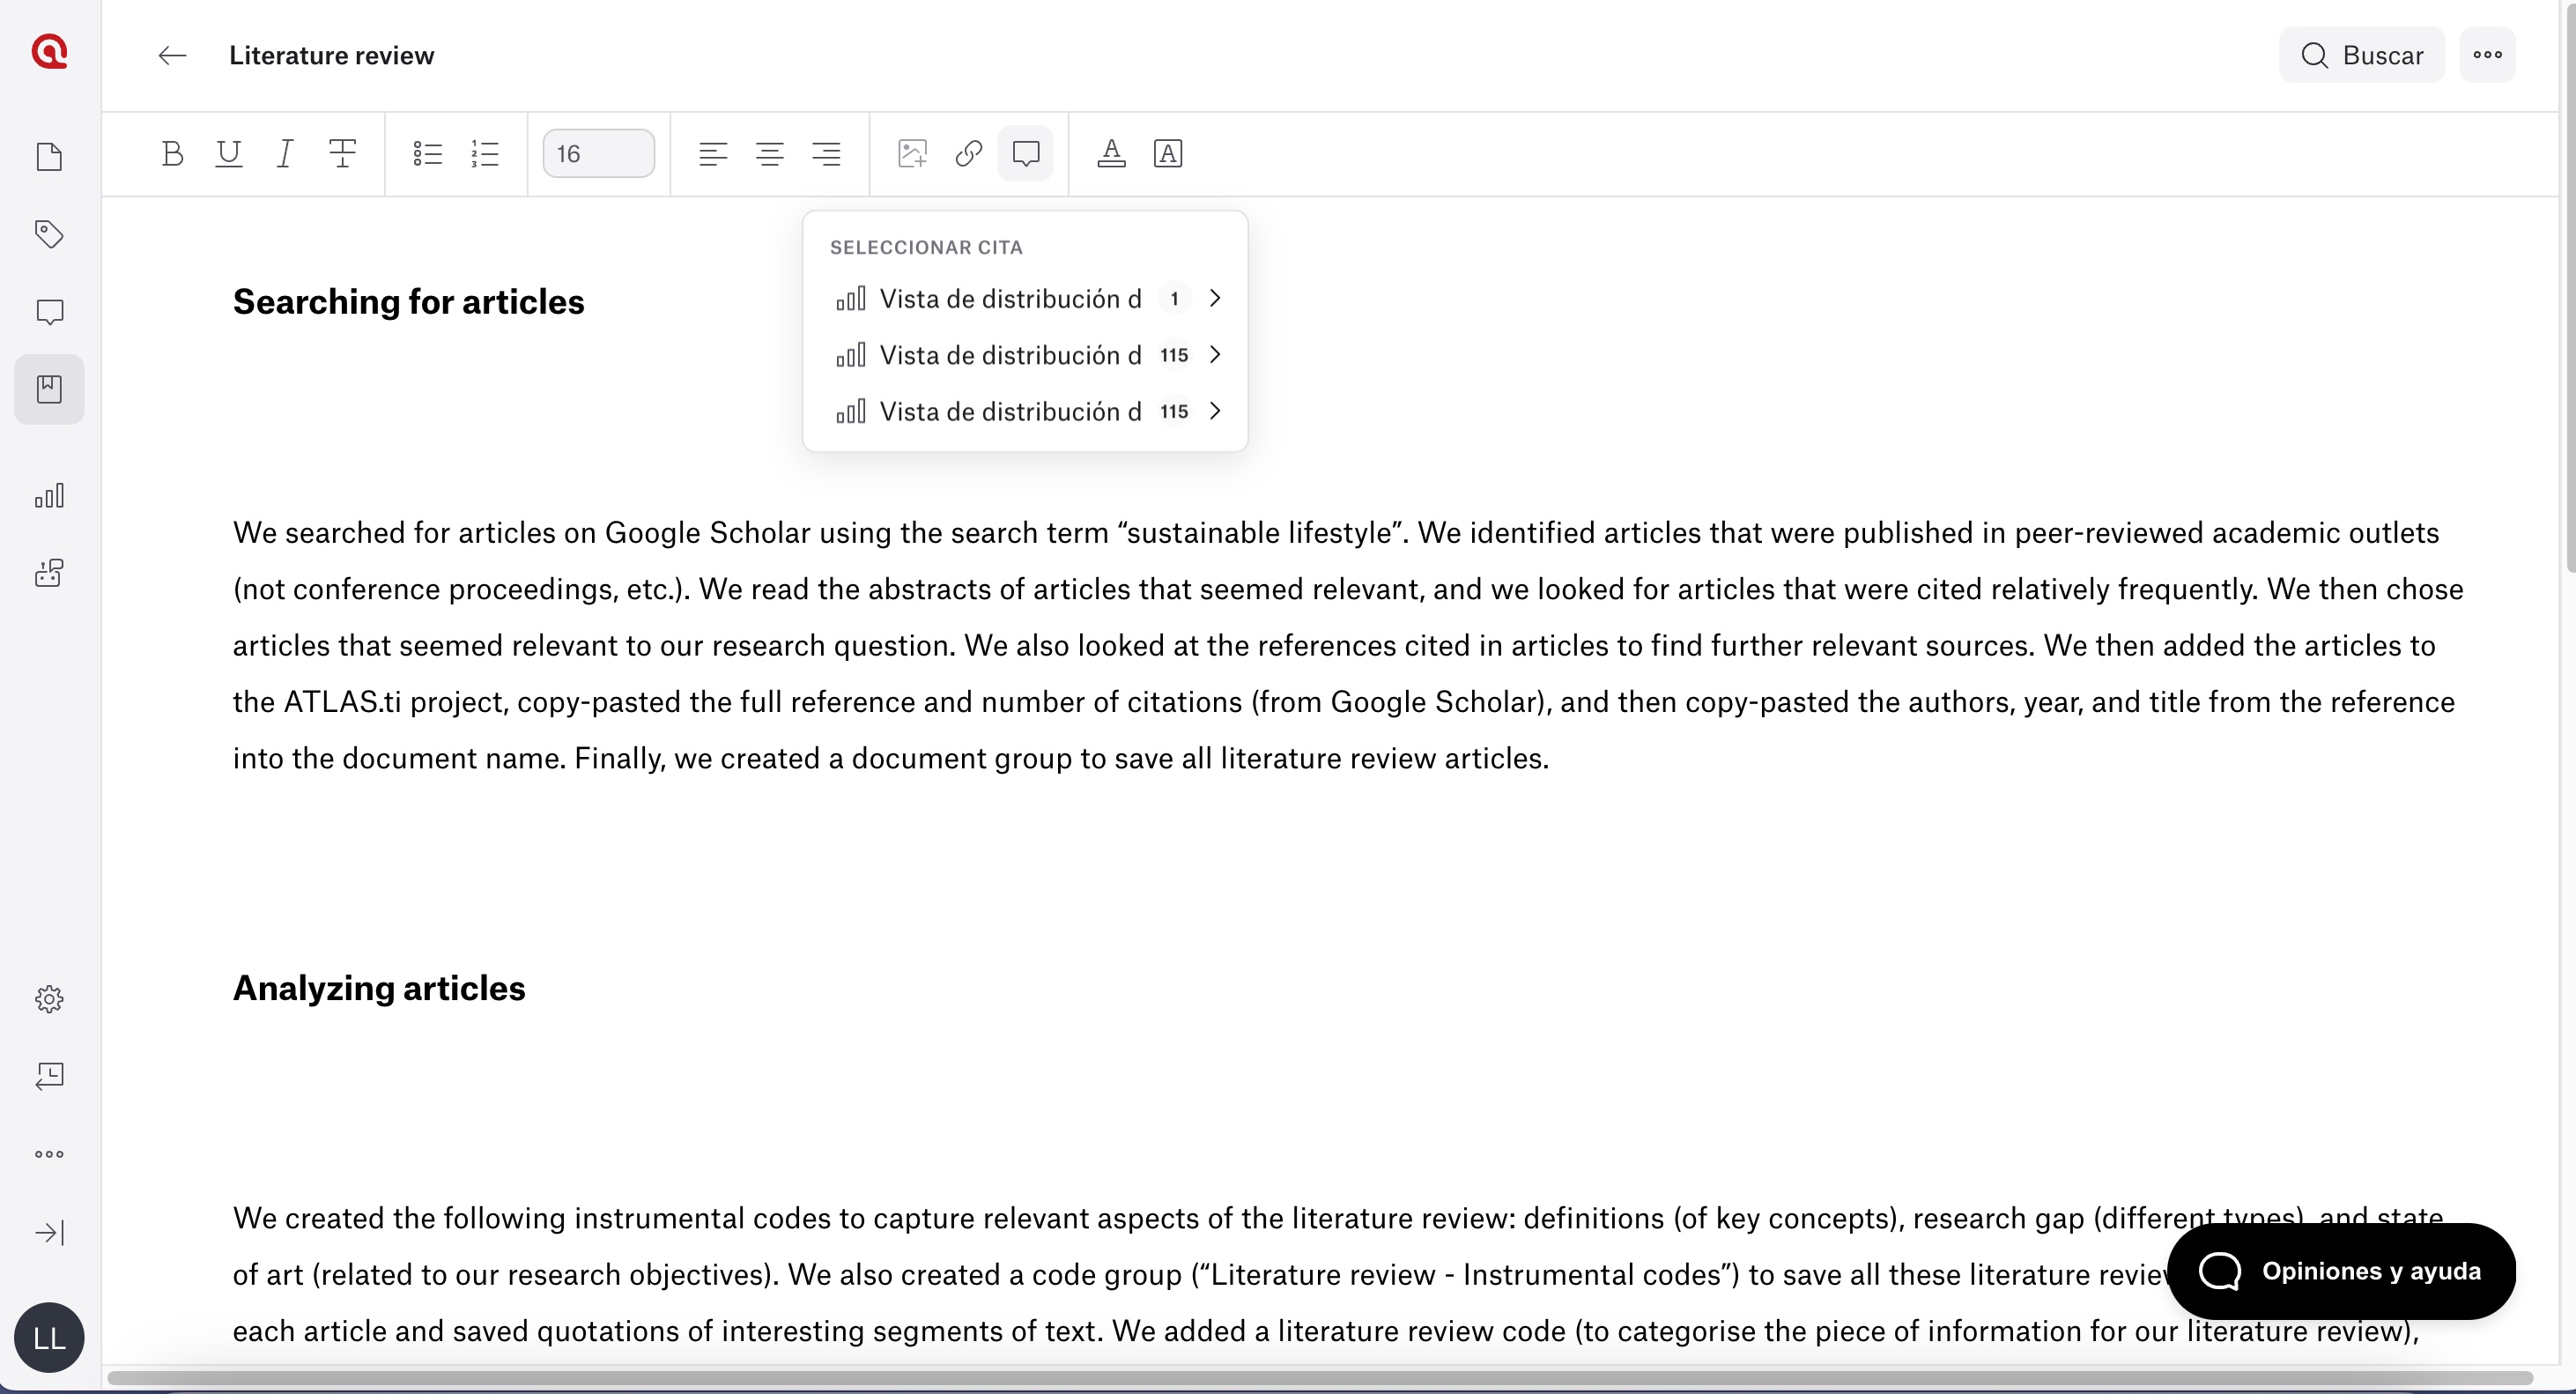
Task: Expand the chevron of item counting 1
Action: [1215, 298]
